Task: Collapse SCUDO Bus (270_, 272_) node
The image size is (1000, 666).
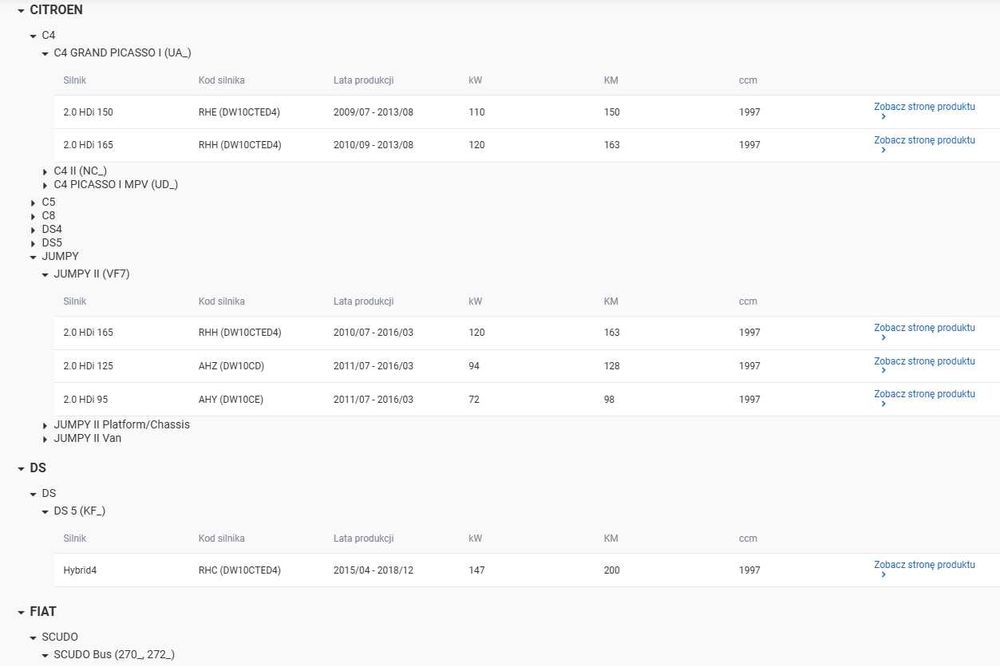Action: point(45,655)
